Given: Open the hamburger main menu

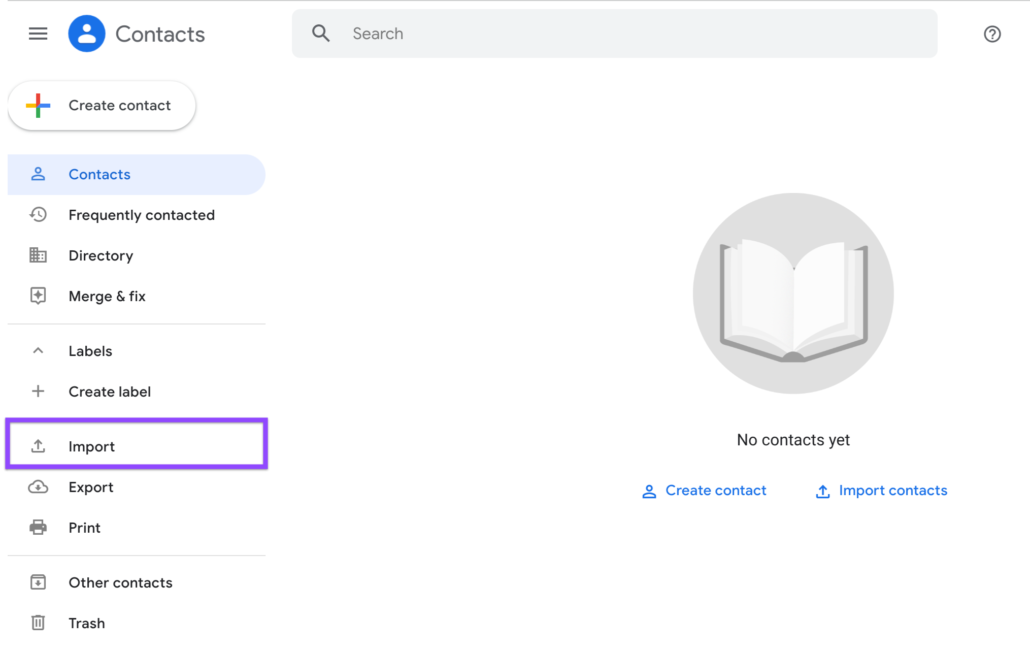Looking at the screenshot, I should click(38, 34).
